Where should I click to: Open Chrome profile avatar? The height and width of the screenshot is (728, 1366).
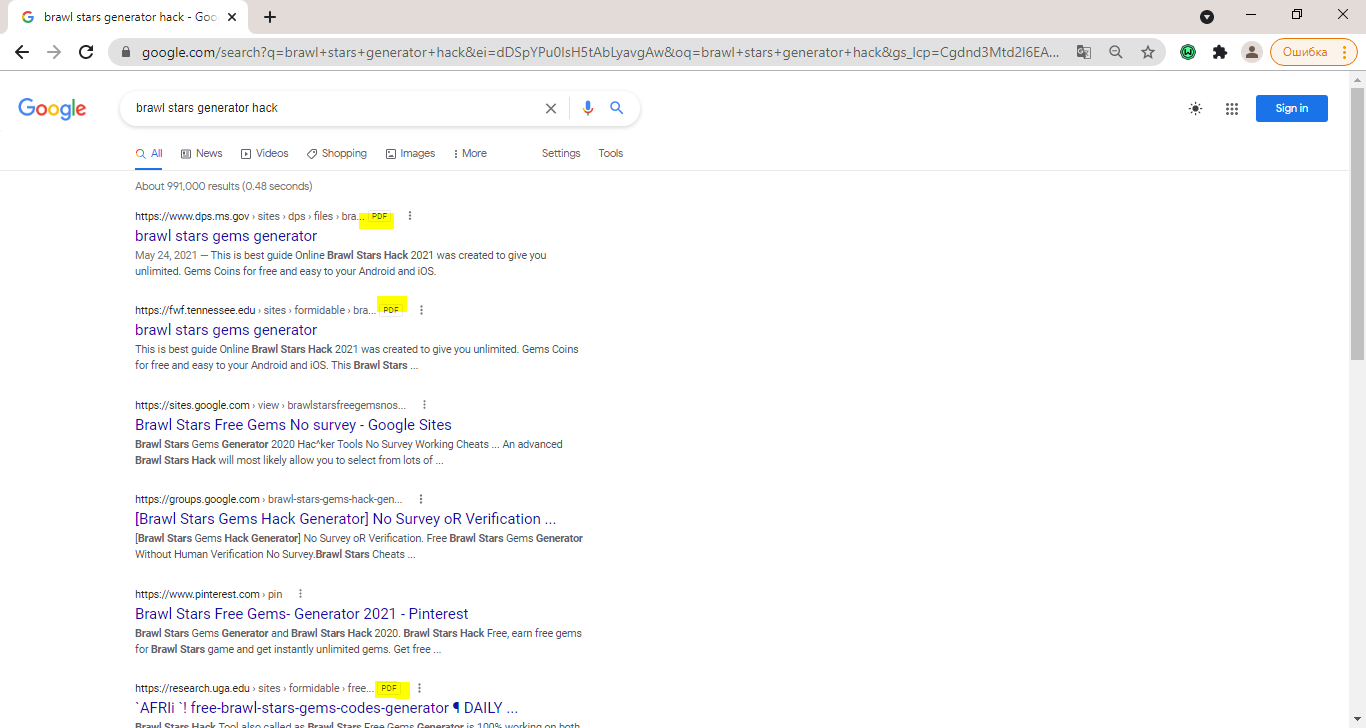pos(1251,52)
